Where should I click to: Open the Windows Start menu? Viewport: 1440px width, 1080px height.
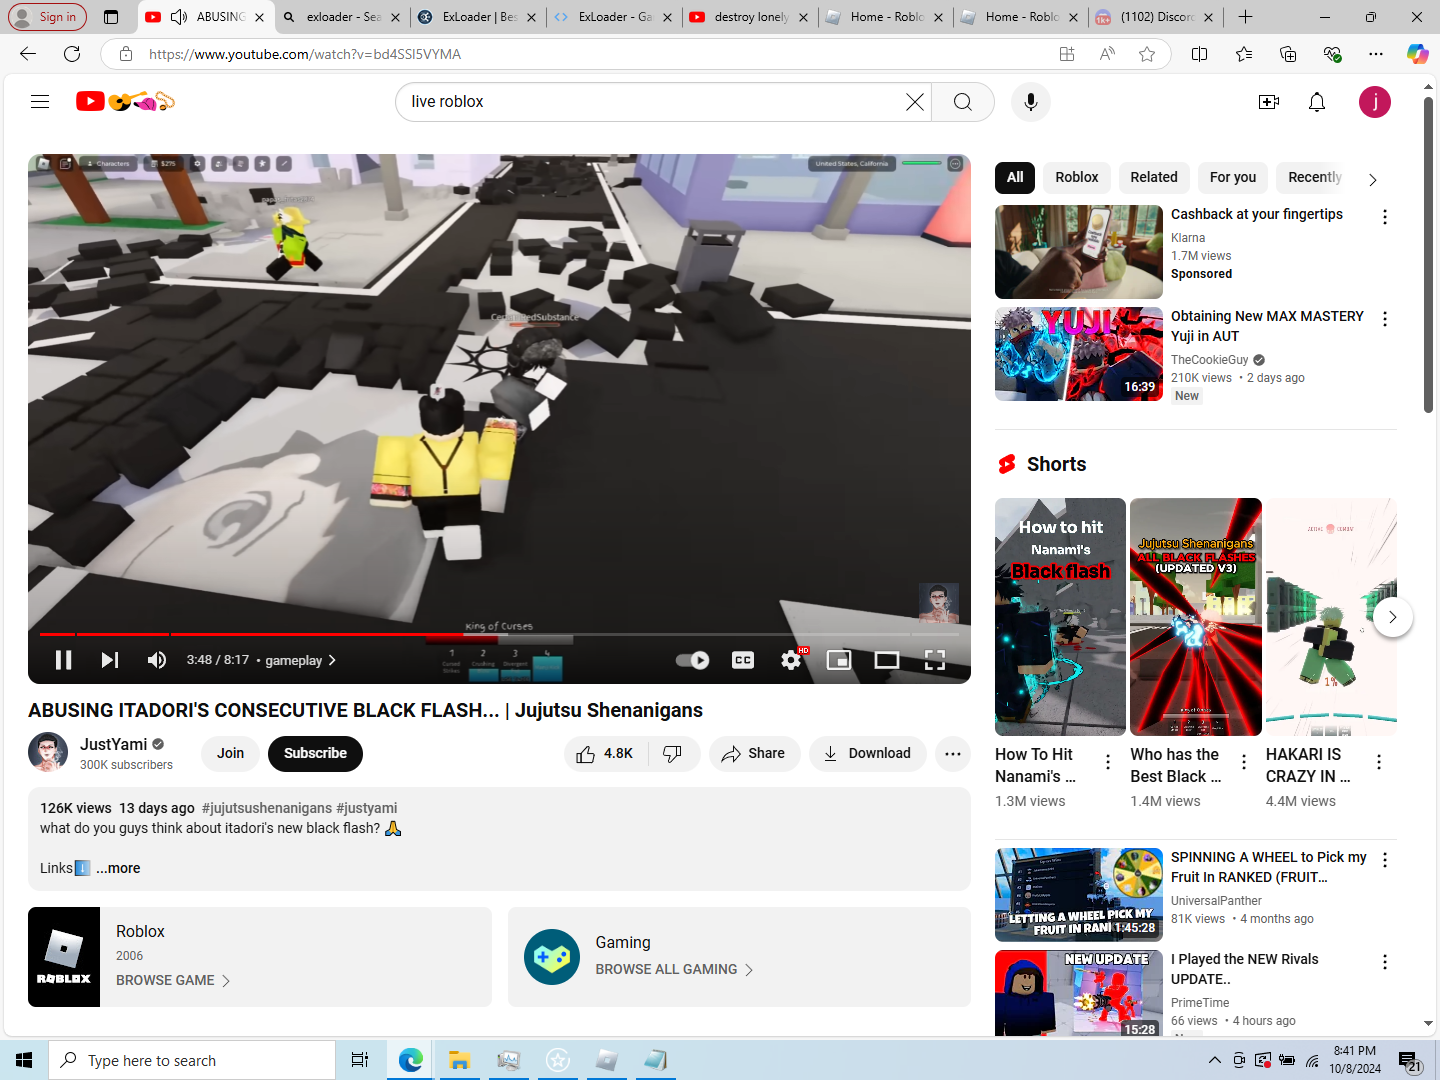click(24, 1060)
